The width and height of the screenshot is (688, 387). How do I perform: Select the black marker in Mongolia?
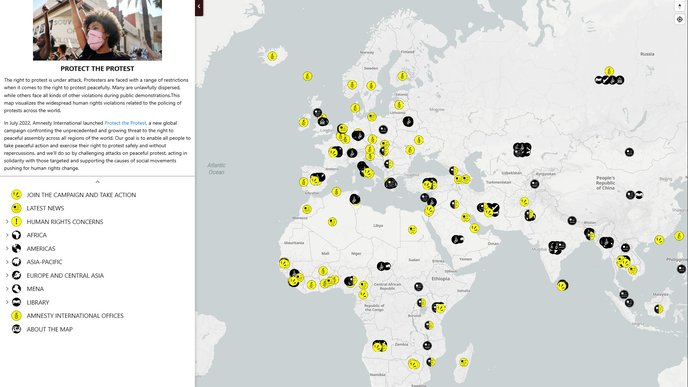(x=629, y=152)
